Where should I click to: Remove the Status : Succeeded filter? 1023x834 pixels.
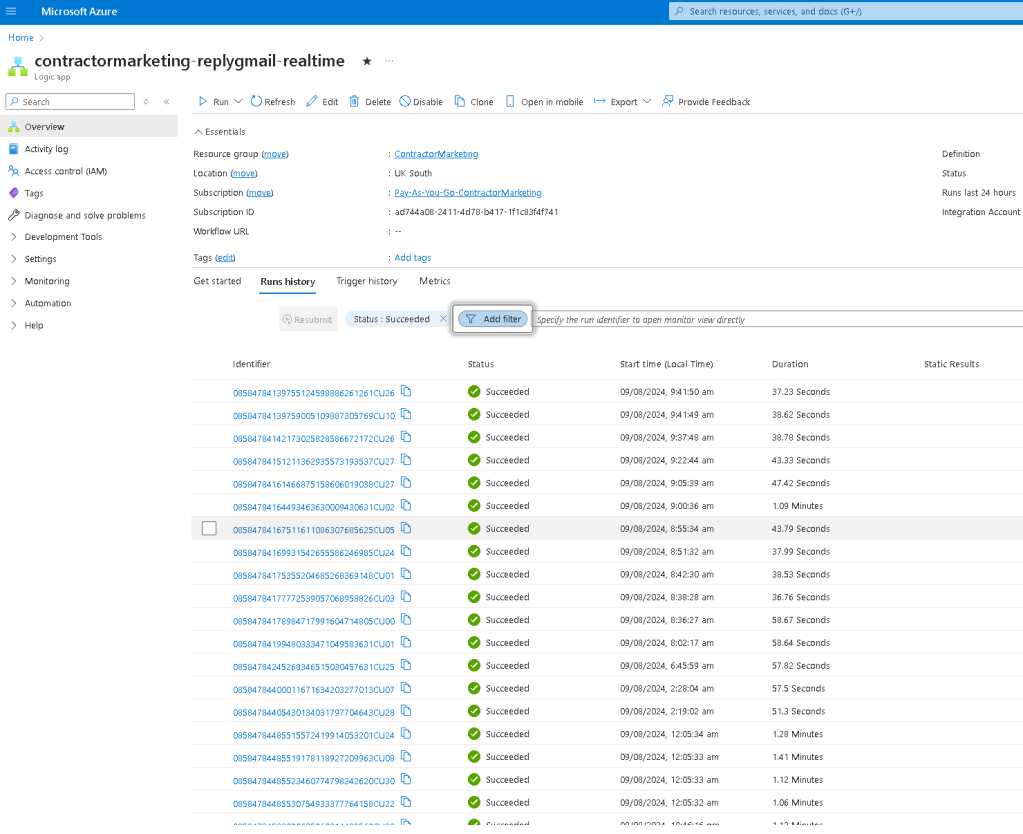[443, 319]
